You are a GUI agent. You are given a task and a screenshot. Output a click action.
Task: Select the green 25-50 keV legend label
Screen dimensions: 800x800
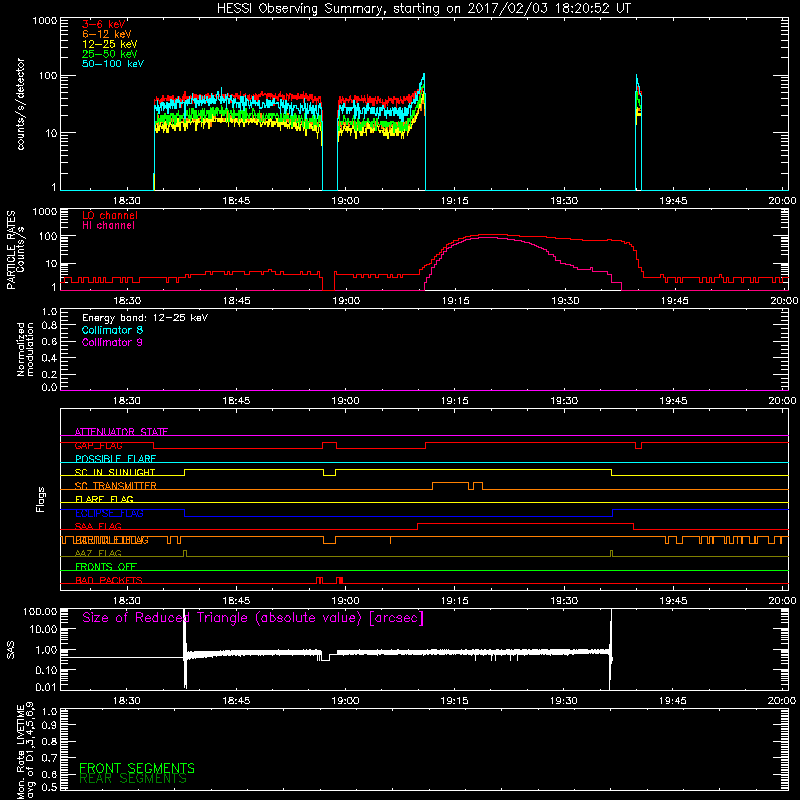point(110,54)
